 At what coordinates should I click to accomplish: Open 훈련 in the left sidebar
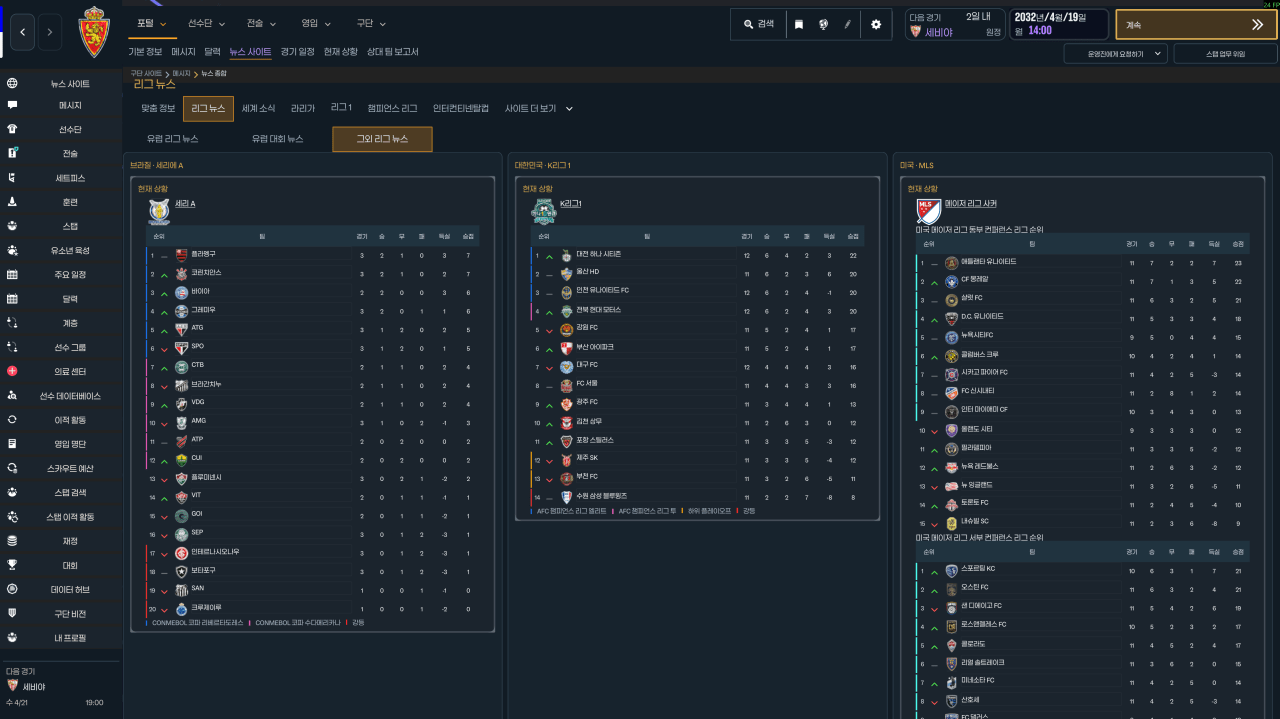[61, 202]
